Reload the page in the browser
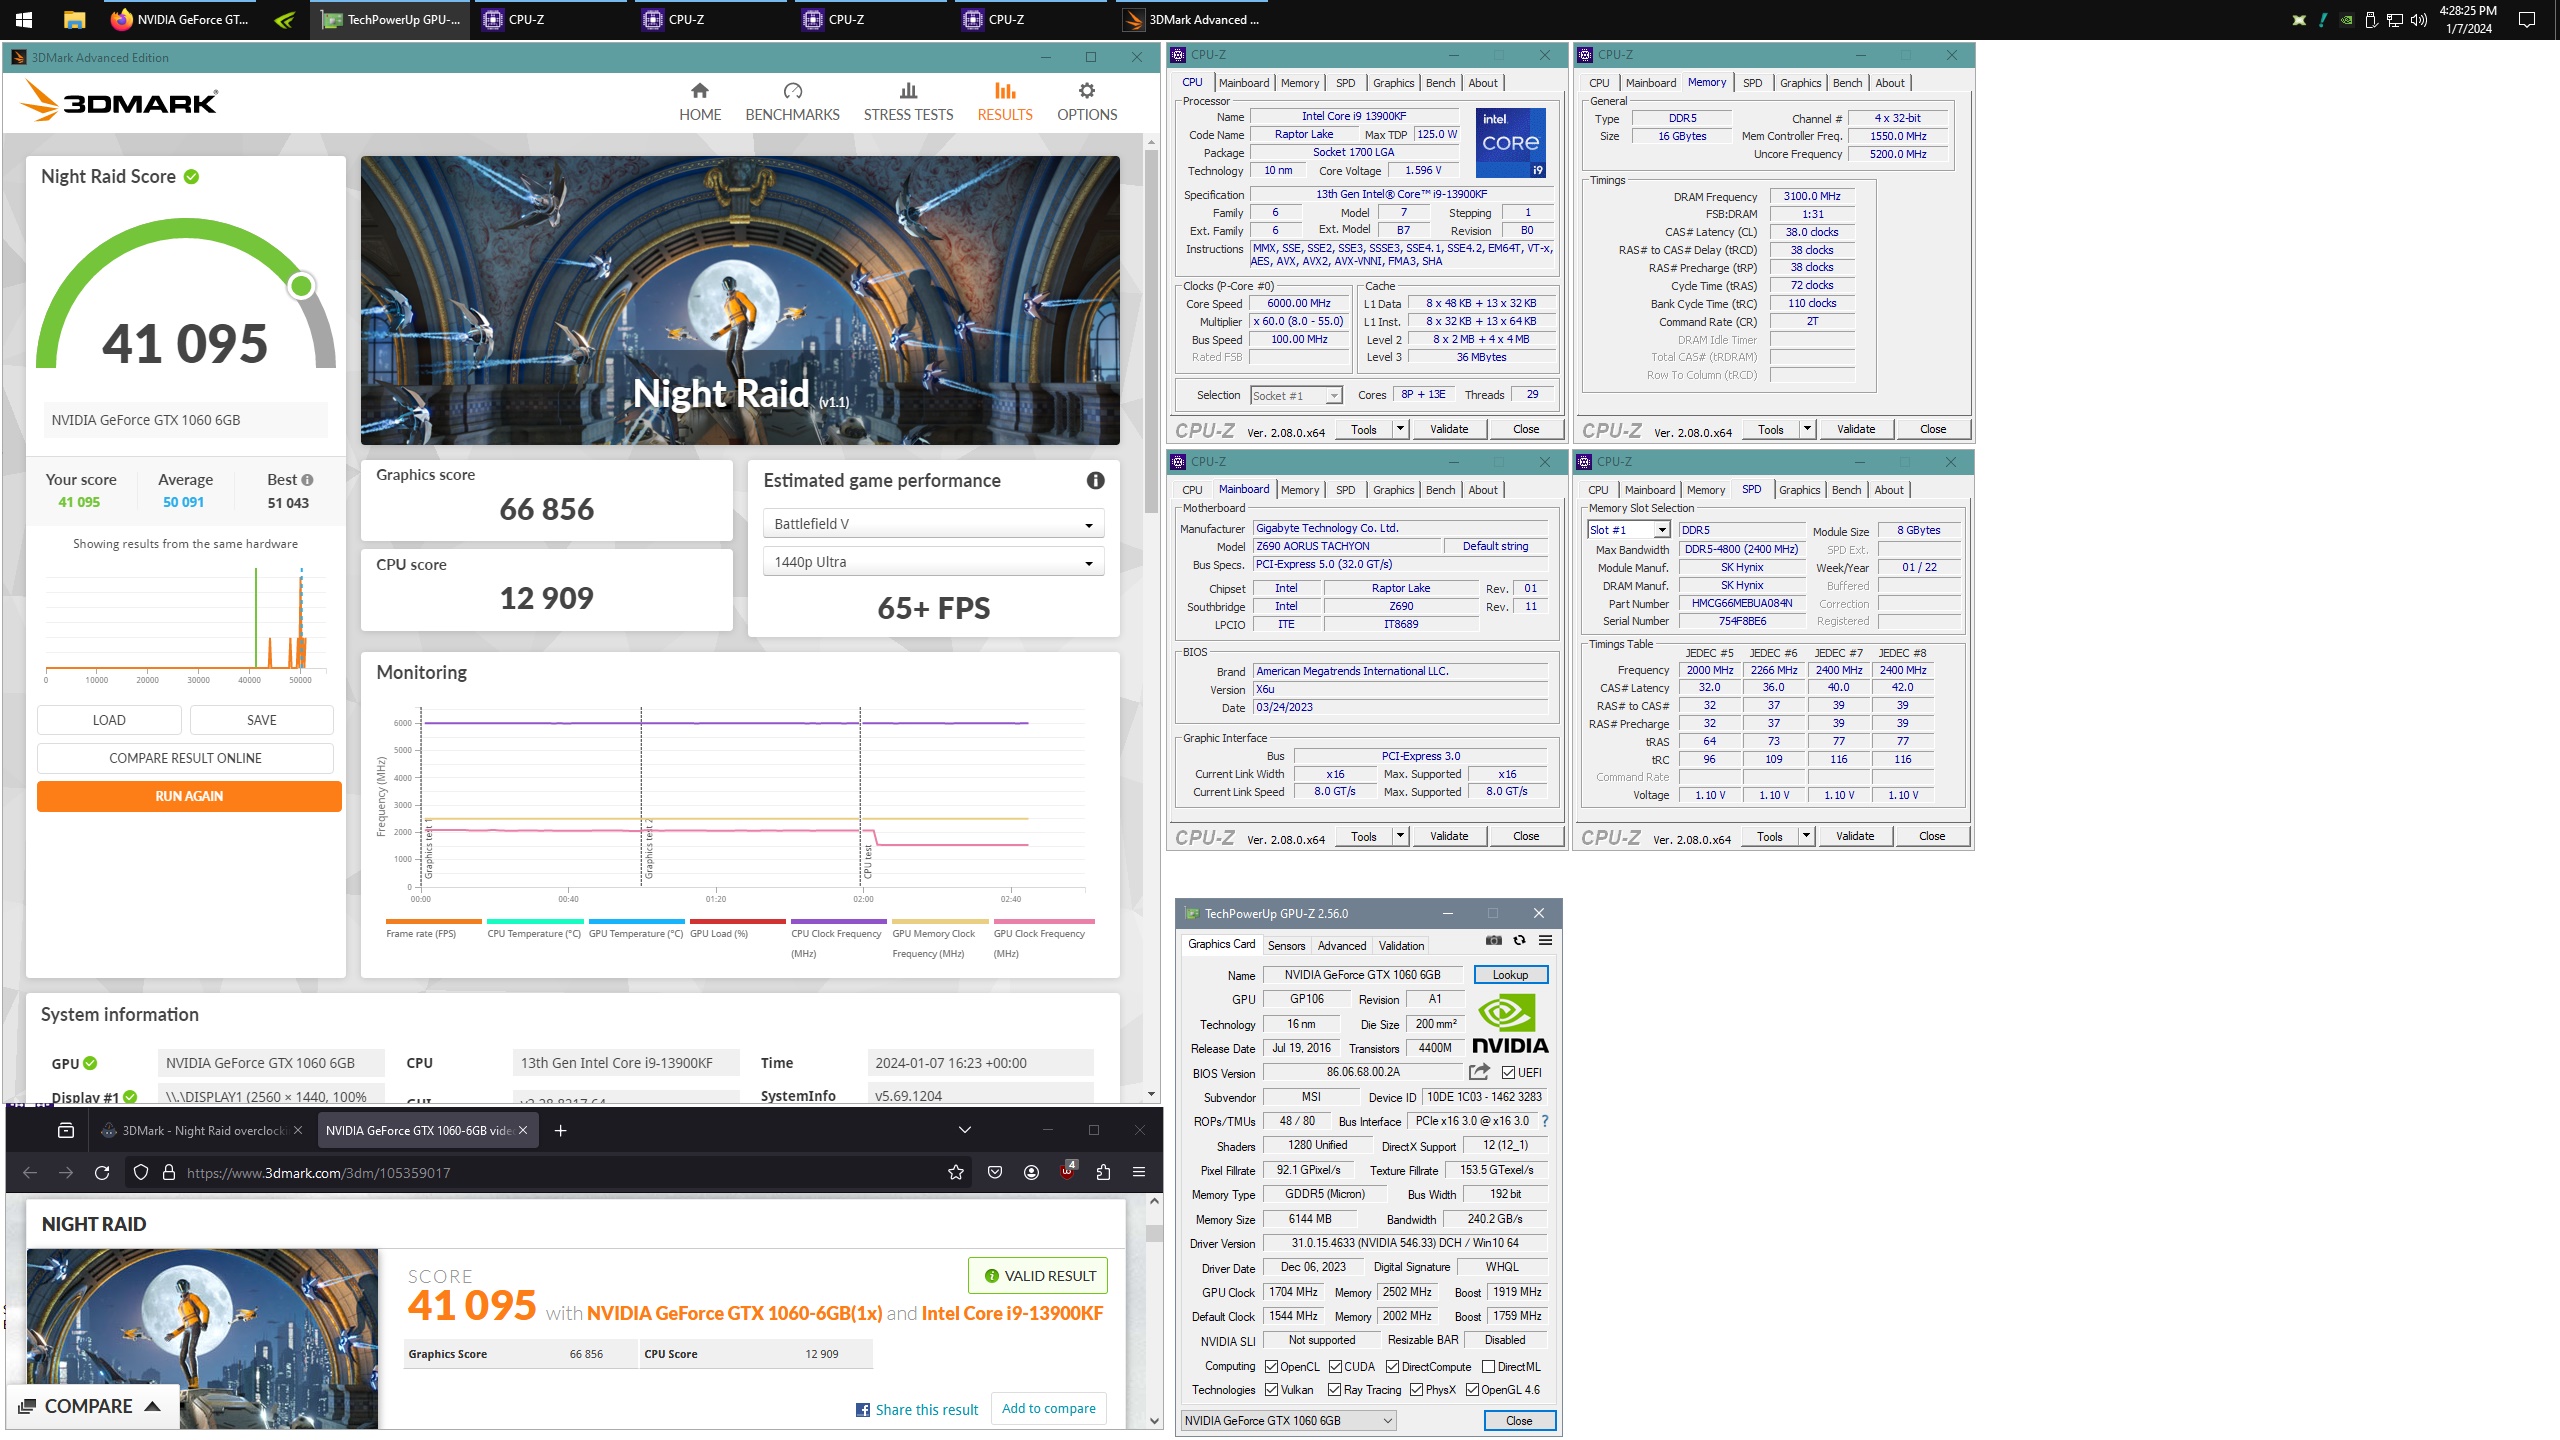 point(101,1172)
